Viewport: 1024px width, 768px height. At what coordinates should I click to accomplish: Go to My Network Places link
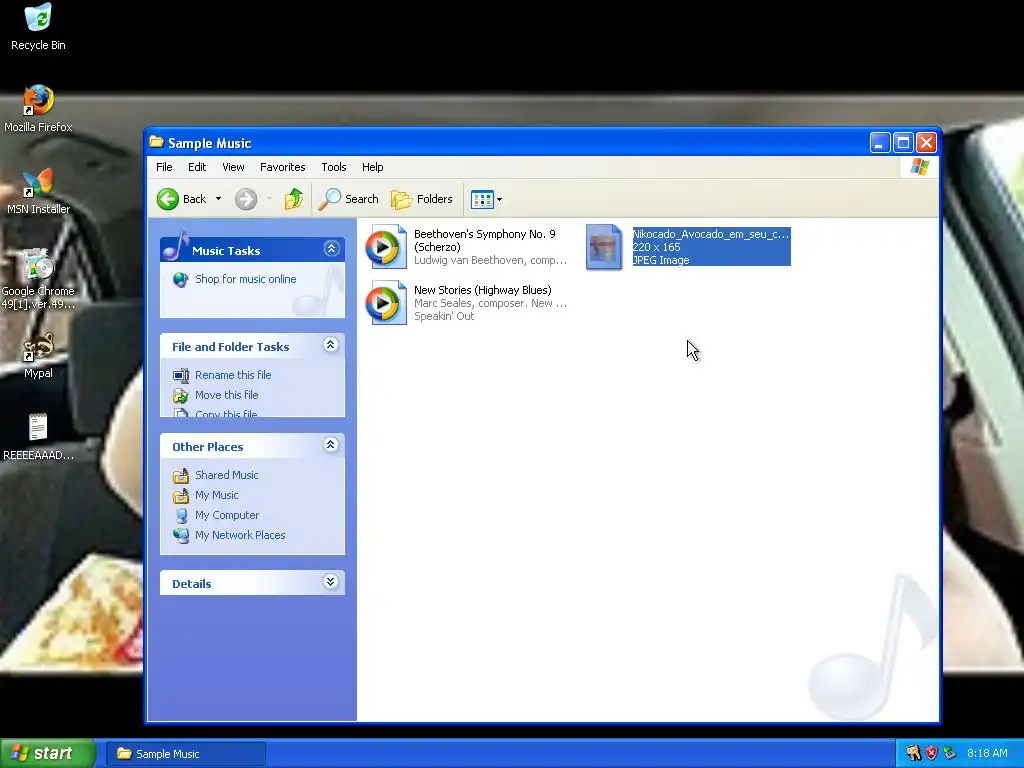click(x=240, y=535)
